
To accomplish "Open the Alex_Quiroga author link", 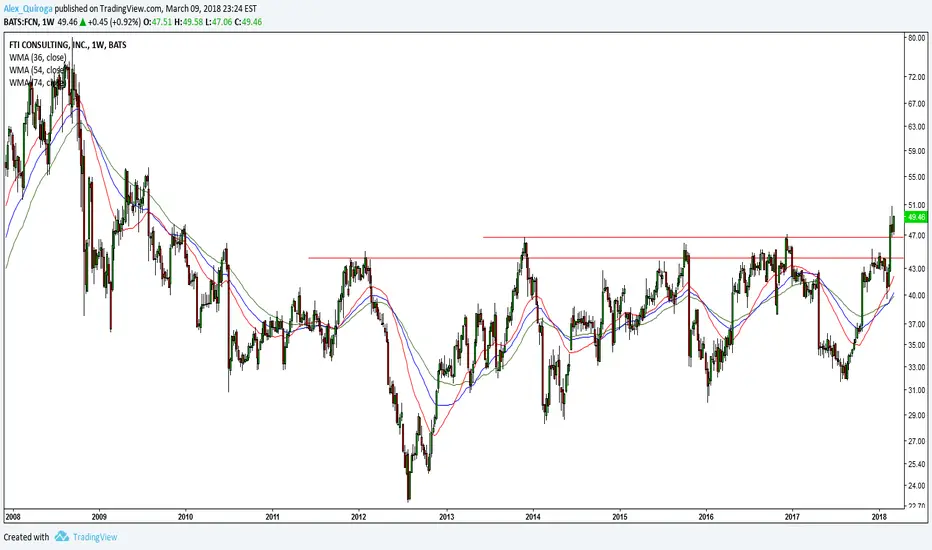I will coord(28,9).
